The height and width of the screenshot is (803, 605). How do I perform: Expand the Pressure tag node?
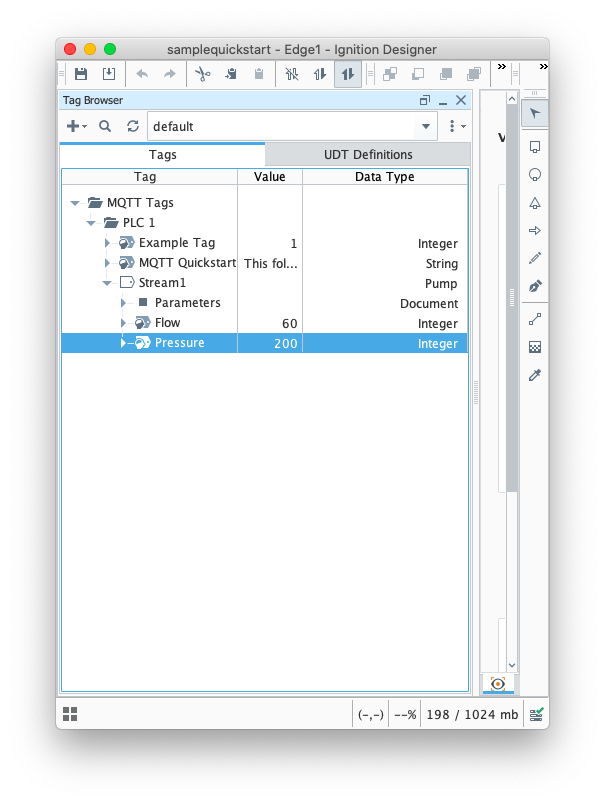coord(123,343)
